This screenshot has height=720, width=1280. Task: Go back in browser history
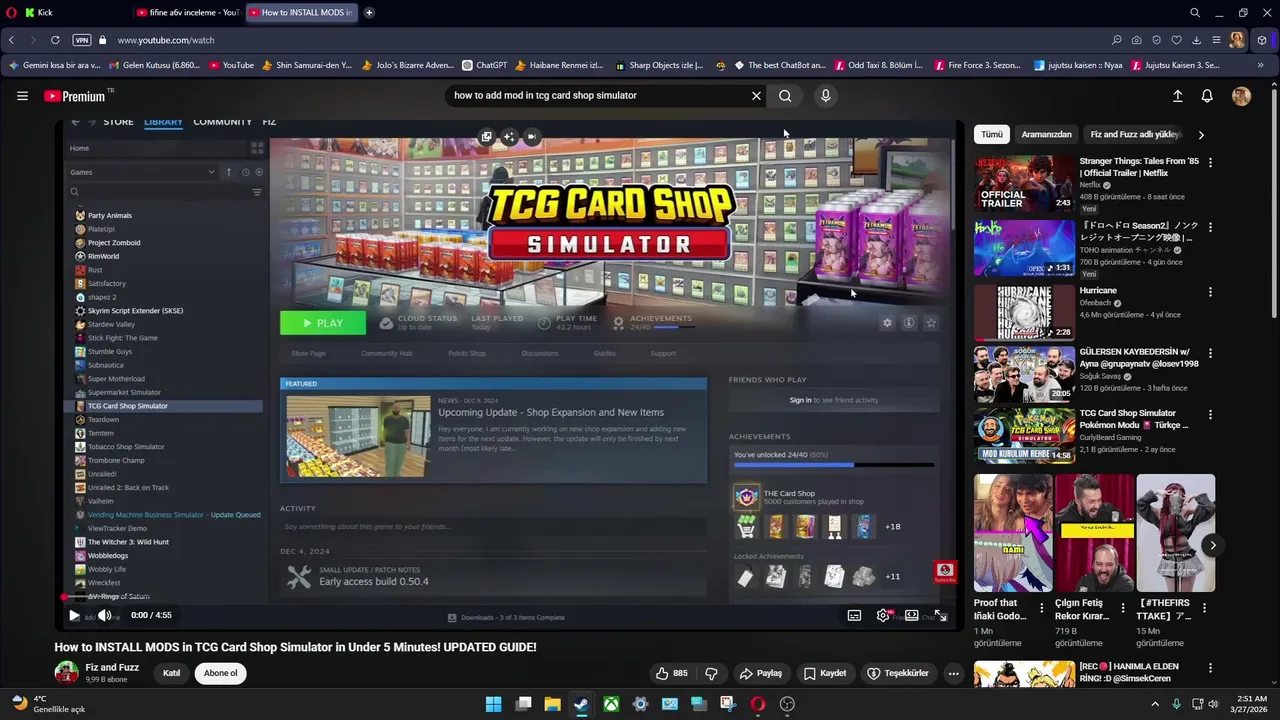coord(11,40)
